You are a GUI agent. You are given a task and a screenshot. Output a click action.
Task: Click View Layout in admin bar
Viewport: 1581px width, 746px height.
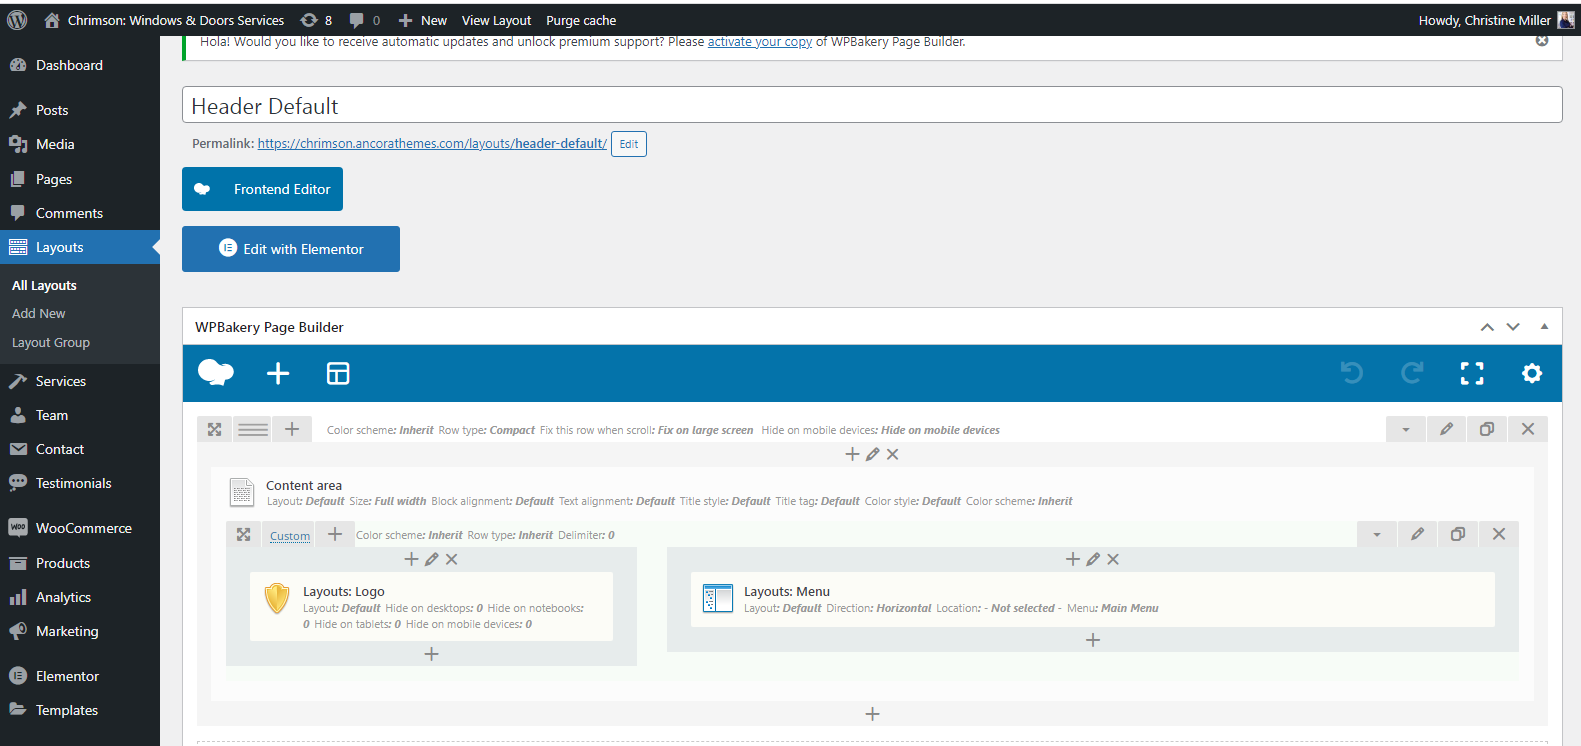(497, 20)
